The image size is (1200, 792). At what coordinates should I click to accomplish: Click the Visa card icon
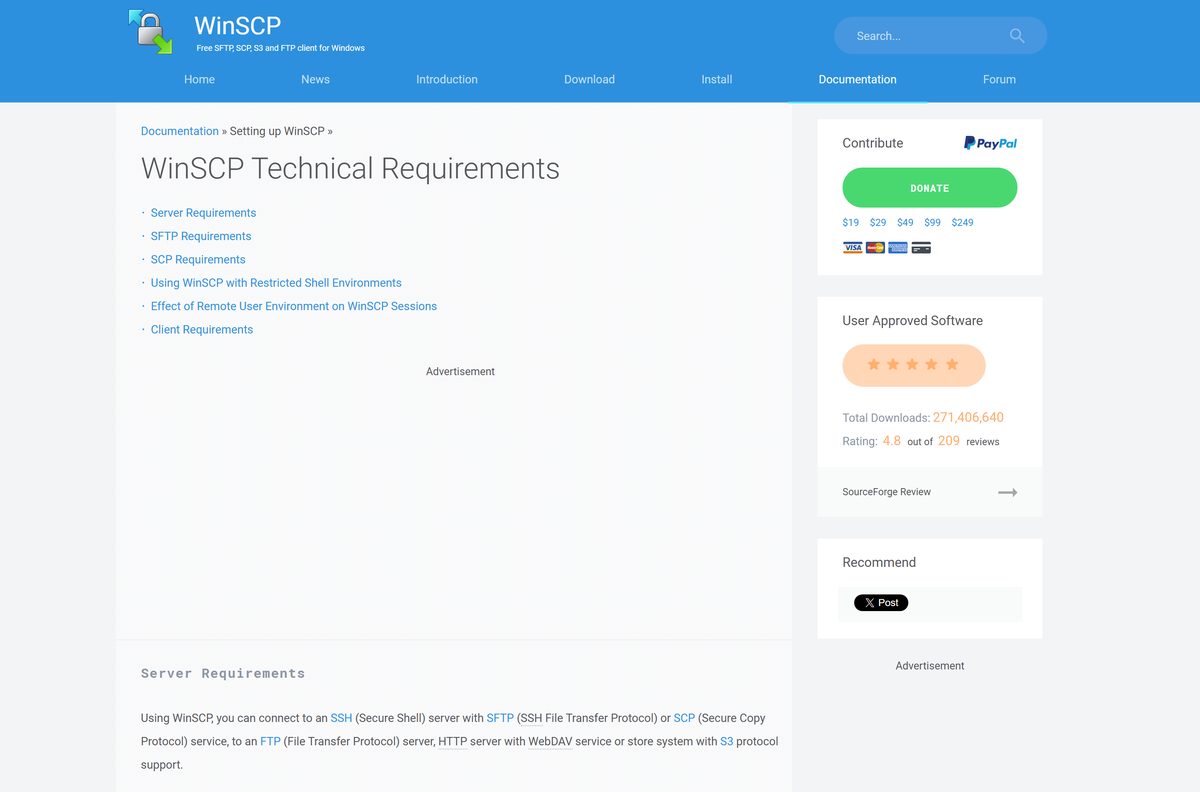point(852,247)
